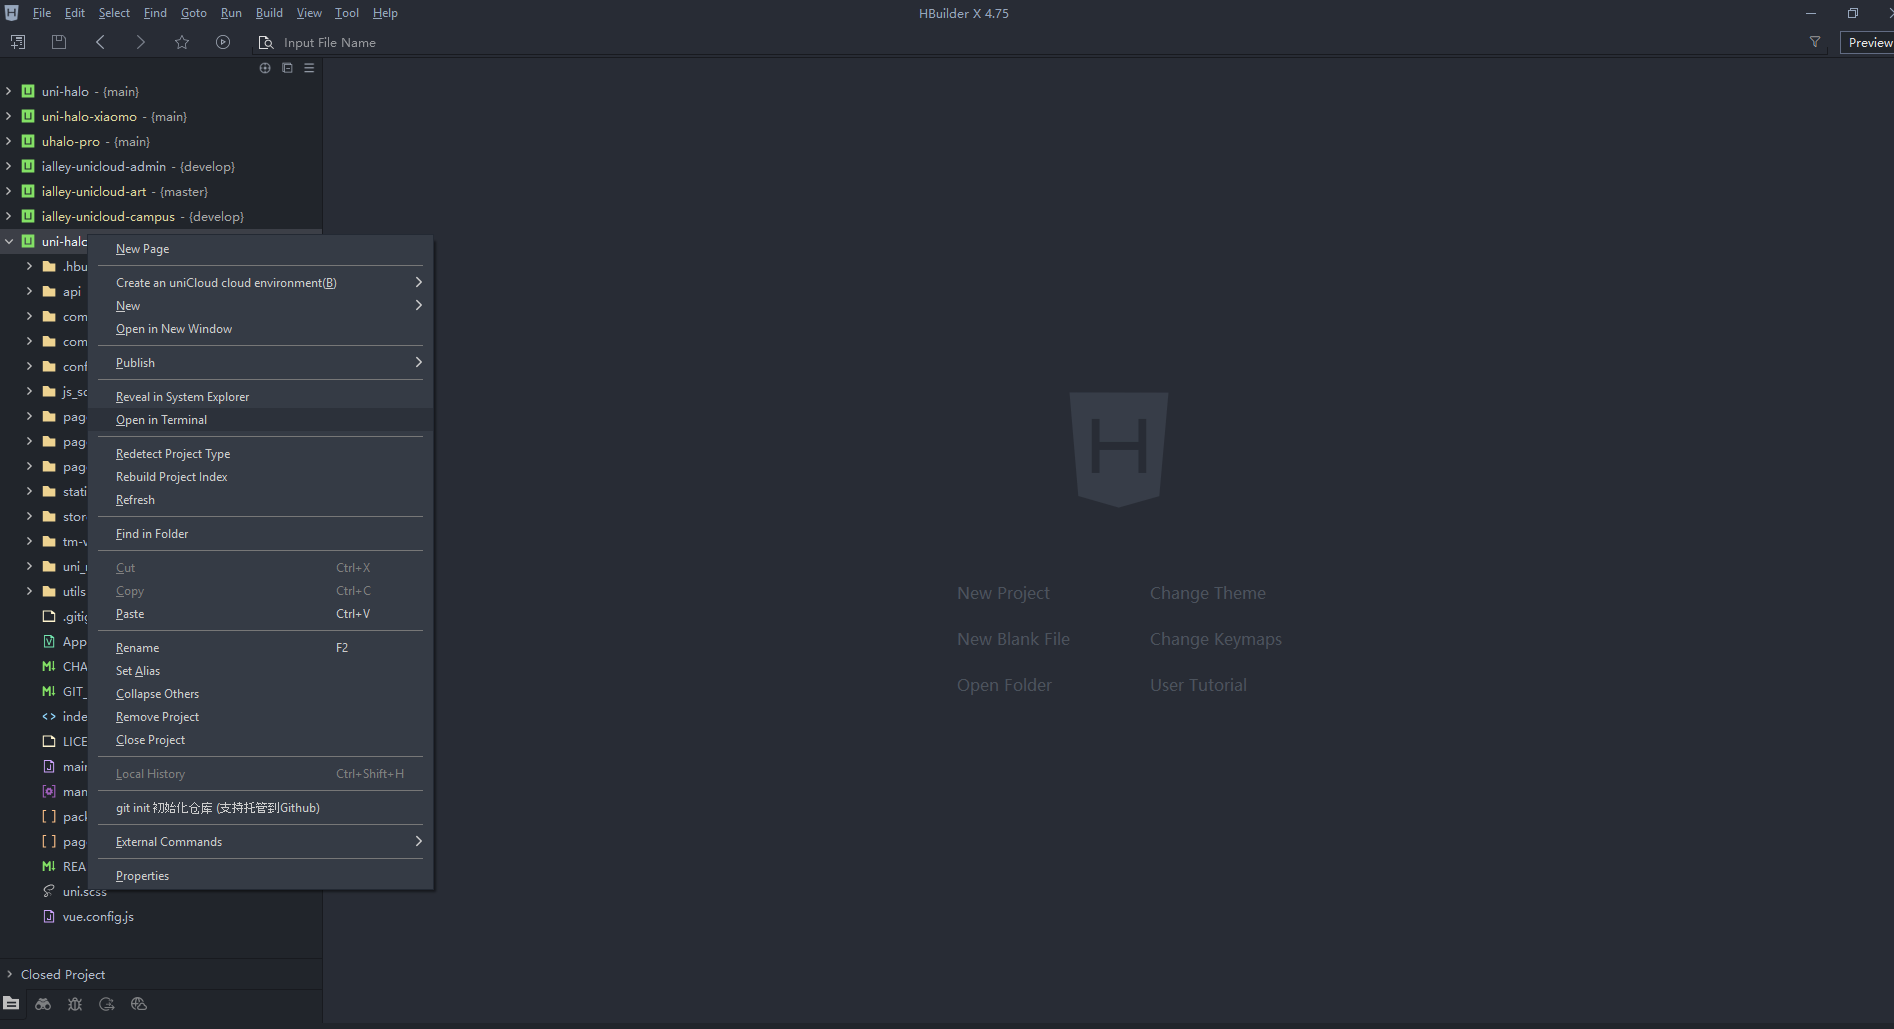The height and width of the screenshot is (1029, 1894).
Task: Expand the uni-halo-xiaomo project tree
Action: tap(9, 116)
